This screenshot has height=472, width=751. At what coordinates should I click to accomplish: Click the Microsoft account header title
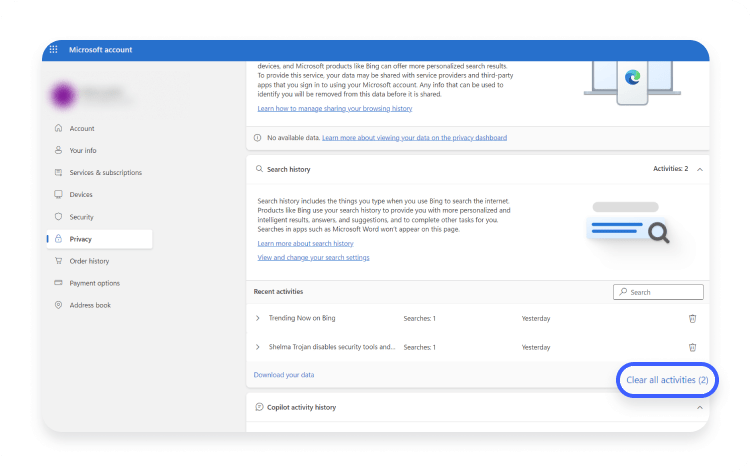pyautogui.click(x=101, y=49)
